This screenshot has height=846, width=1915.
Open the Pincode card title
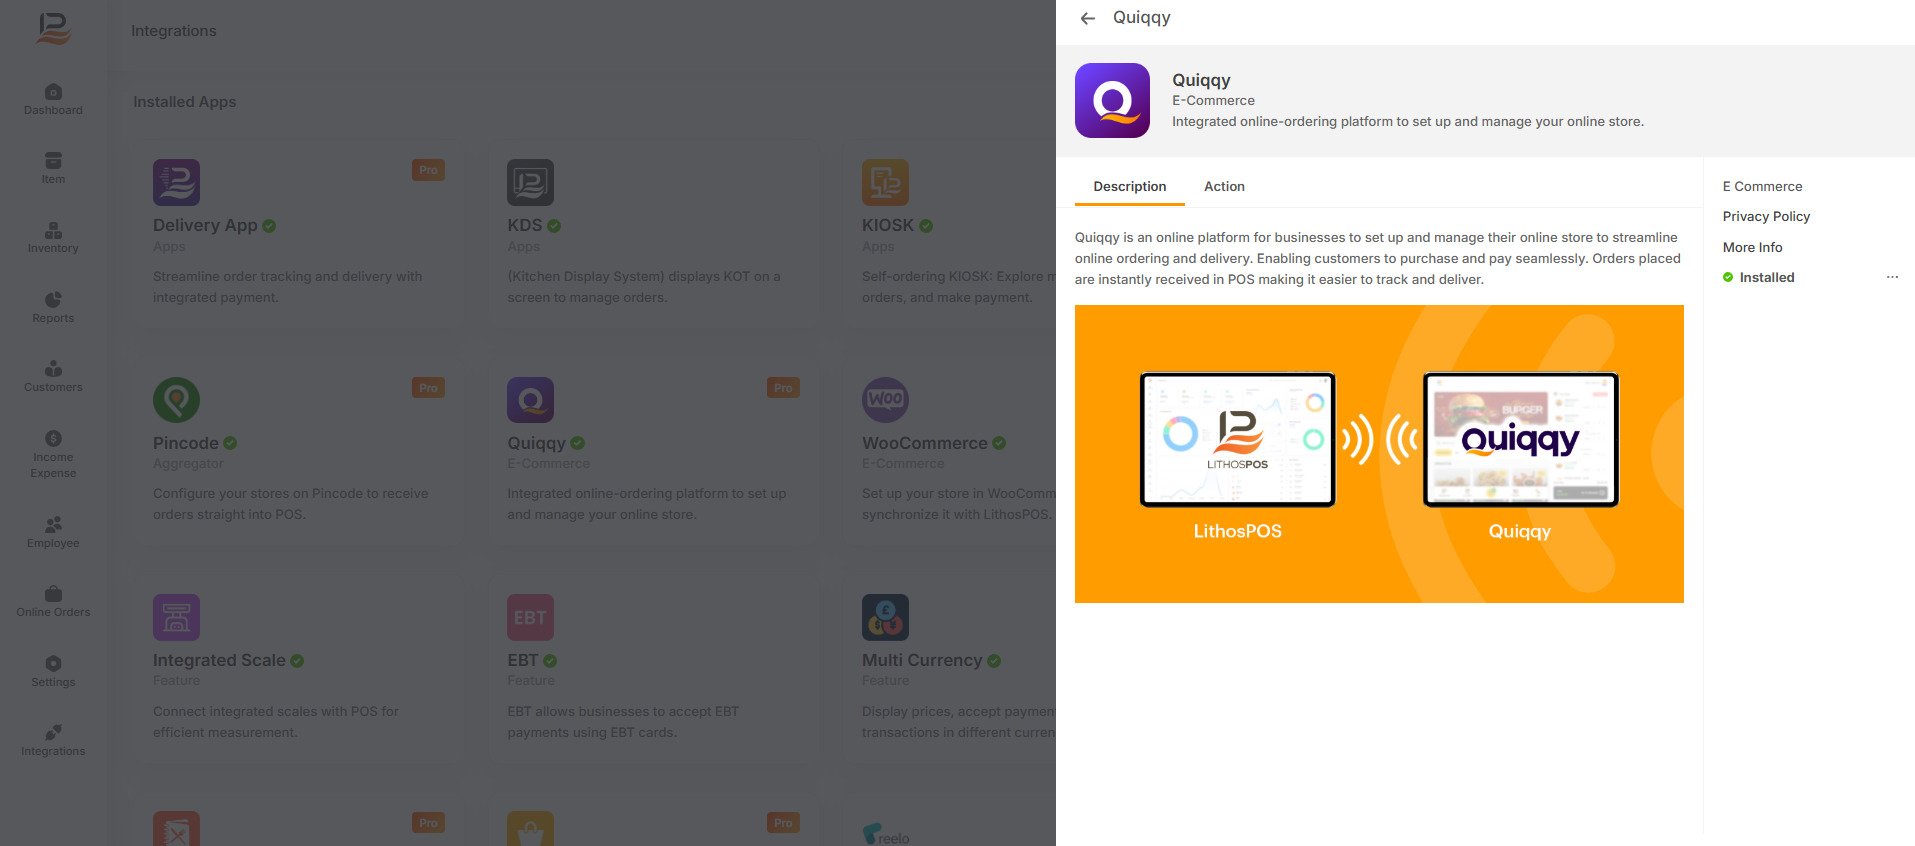click(x=185, y=443)
